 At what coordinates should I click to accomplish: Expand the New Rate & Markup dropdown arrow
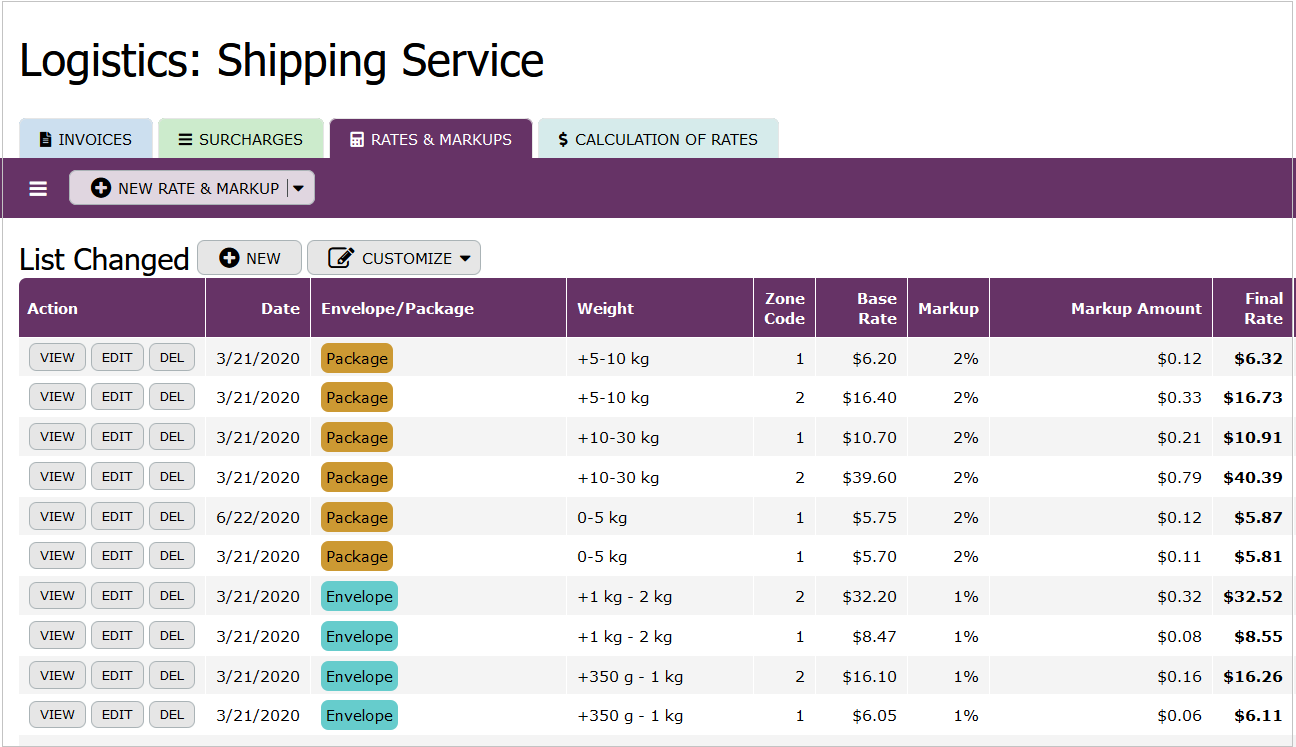299,188
